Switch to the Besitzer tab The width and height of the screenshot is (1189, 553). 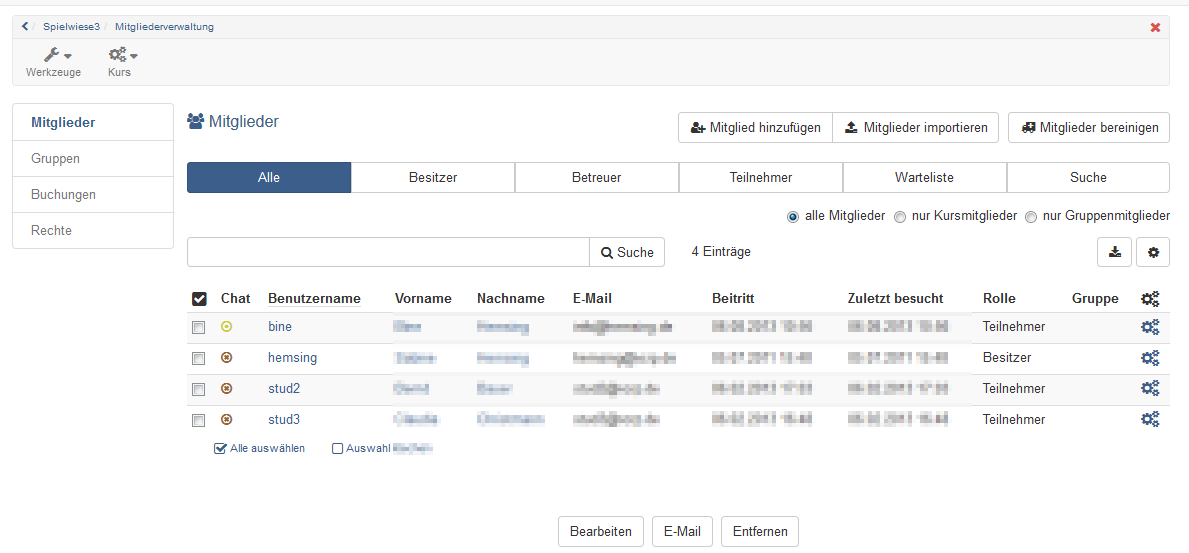(x=433, y=178)
